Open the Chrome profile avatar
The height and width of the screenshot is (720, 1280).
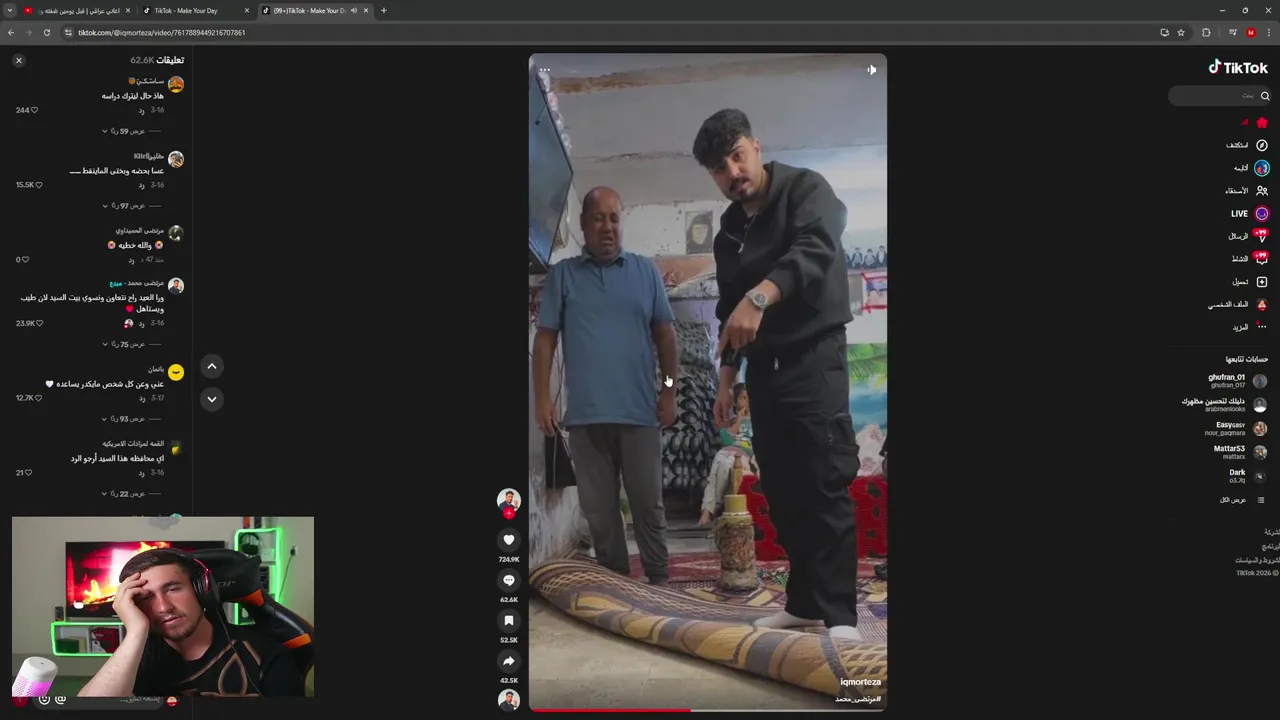(x=1250, y=32)
